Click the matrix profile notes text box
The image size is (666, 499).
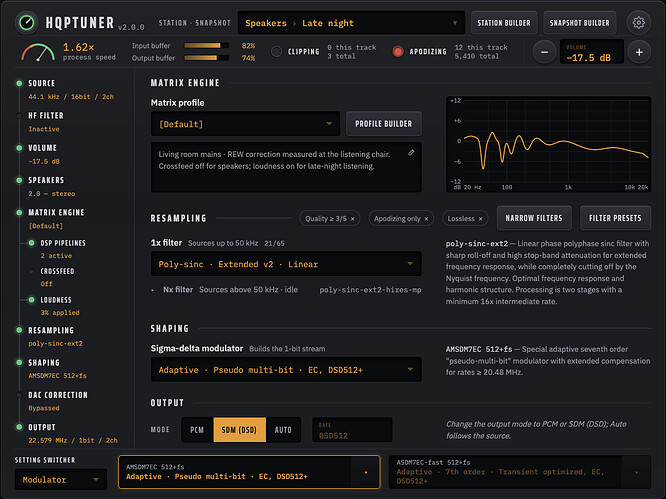pyautogui.click(x=286, y=167)
